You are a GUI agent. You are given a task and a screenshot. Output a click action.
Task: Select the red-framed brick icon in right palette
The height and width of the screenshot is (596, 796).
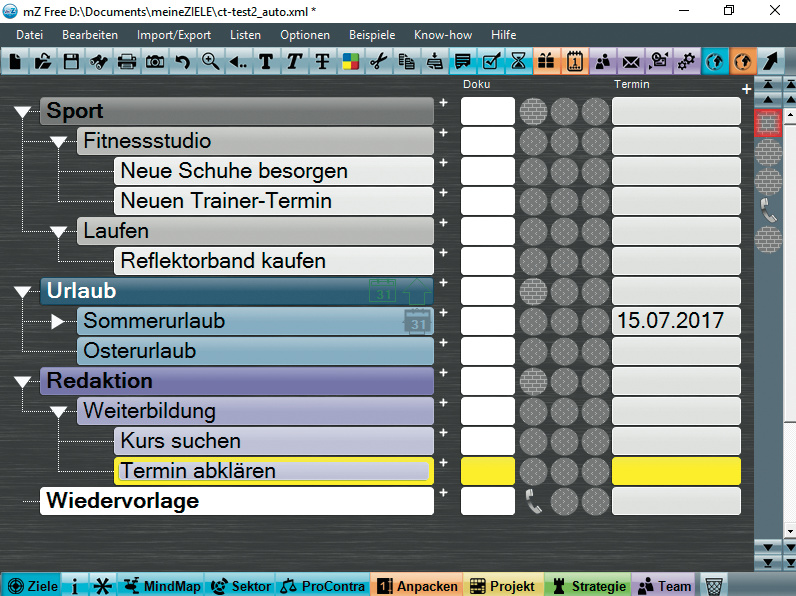coord(768,122)
